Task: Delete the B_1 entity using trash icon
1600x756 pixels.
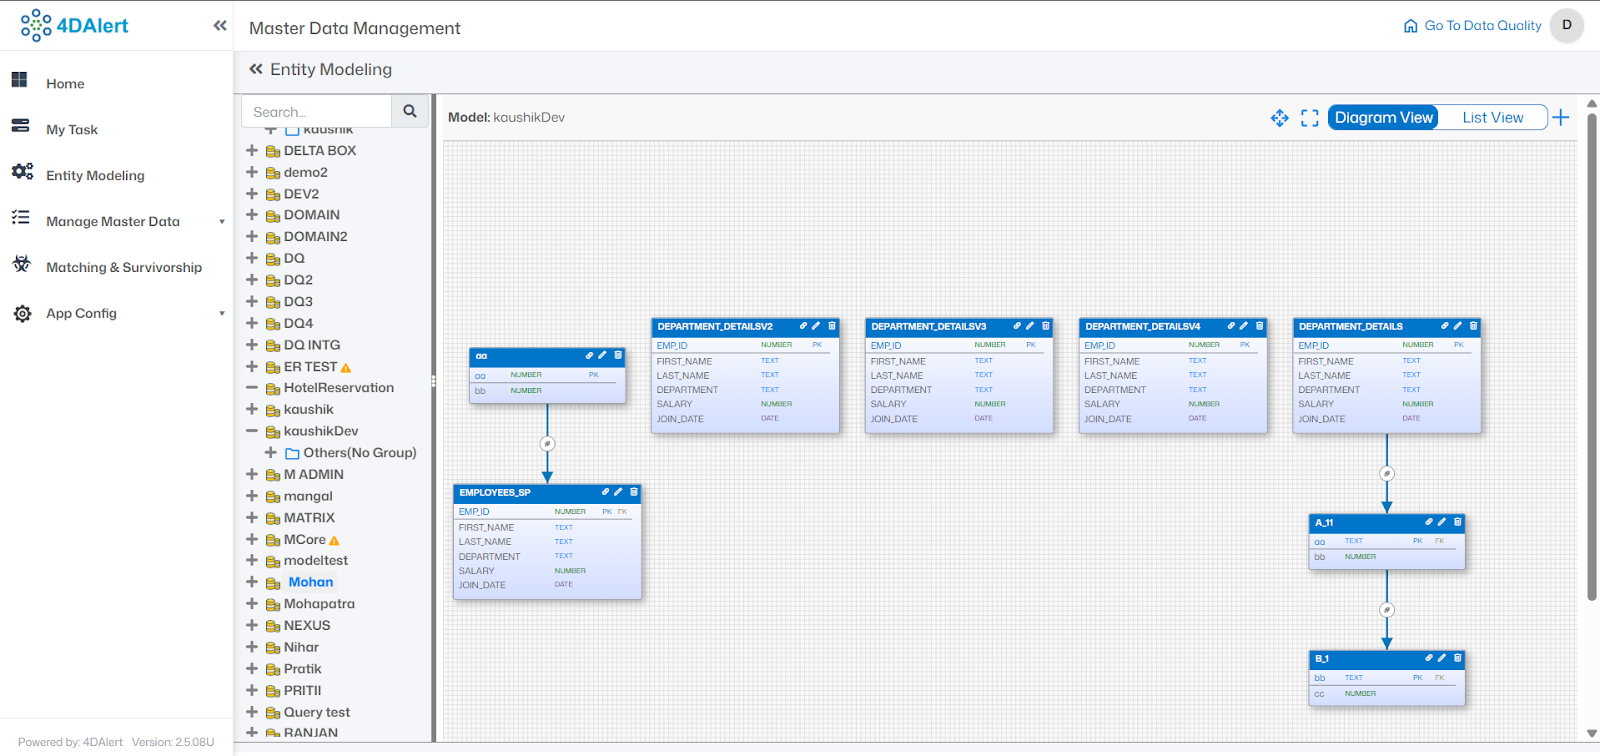Action: (x=1458, y=658)
